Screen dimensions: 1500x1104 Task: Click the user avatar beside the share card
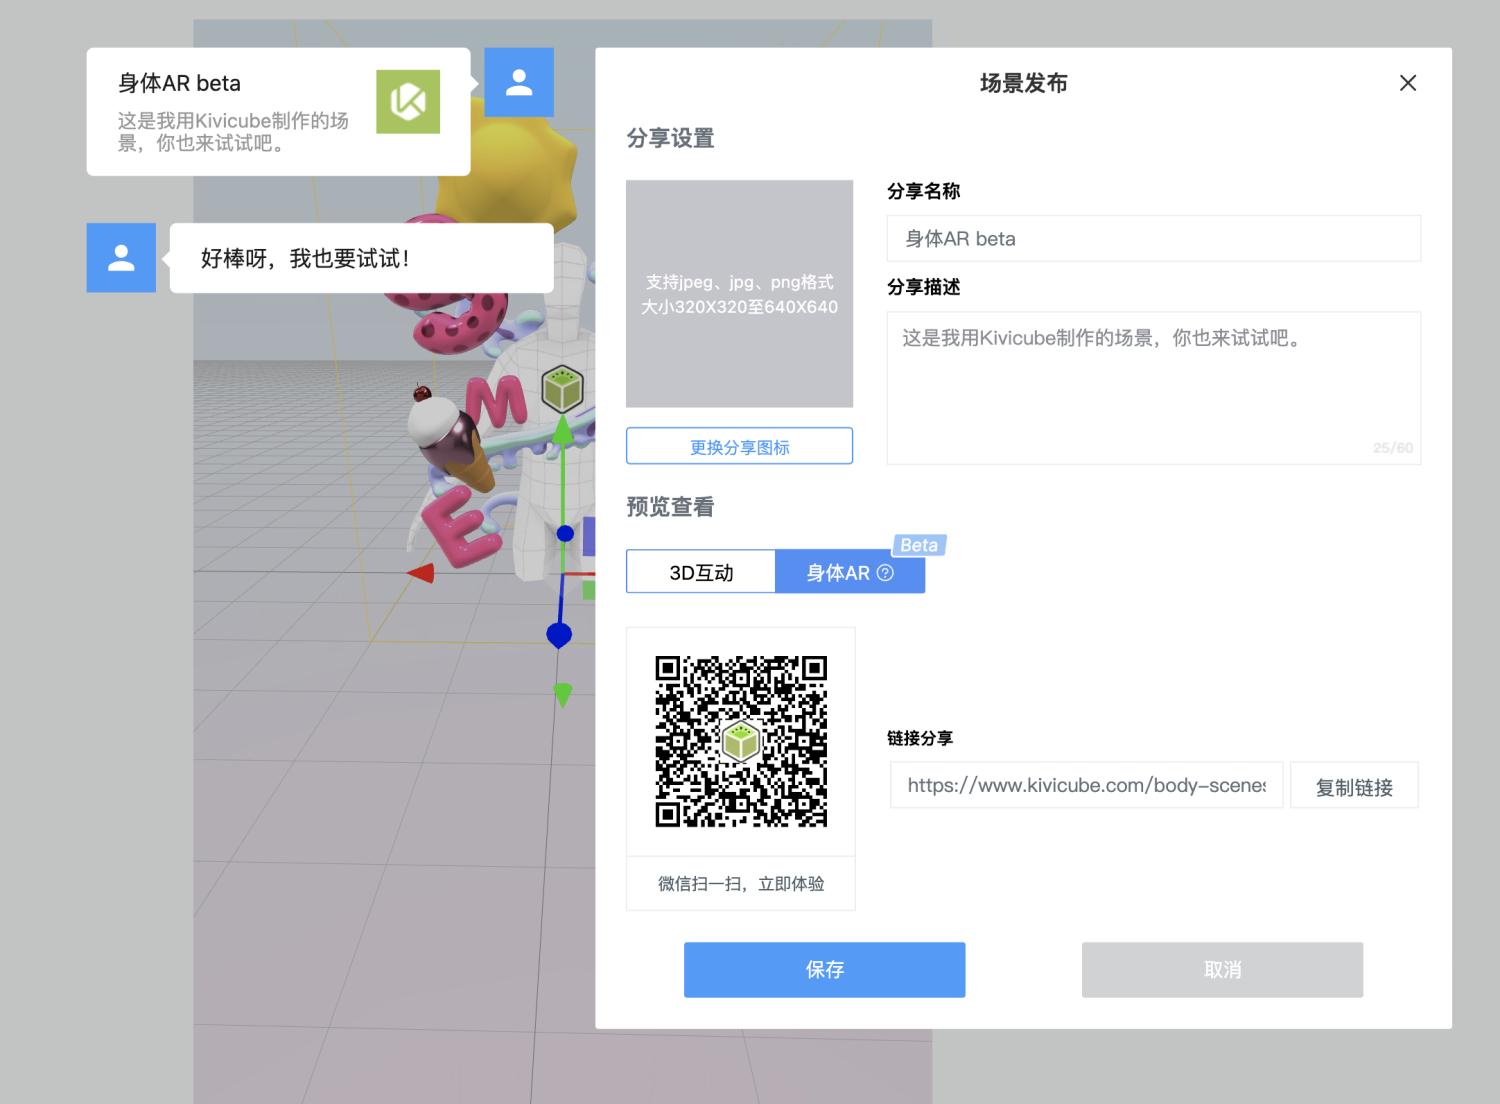click(519, 82)
